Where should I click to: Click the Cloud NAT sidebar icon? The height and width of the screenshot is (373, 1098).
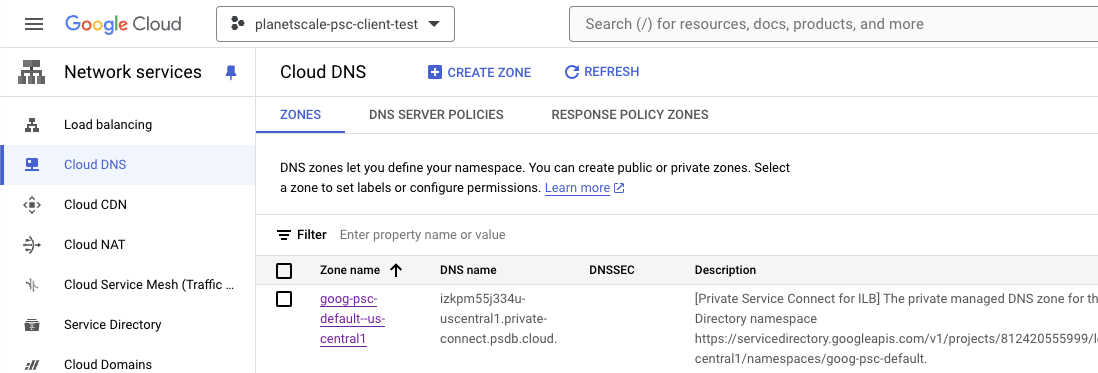tap(32, 244)
